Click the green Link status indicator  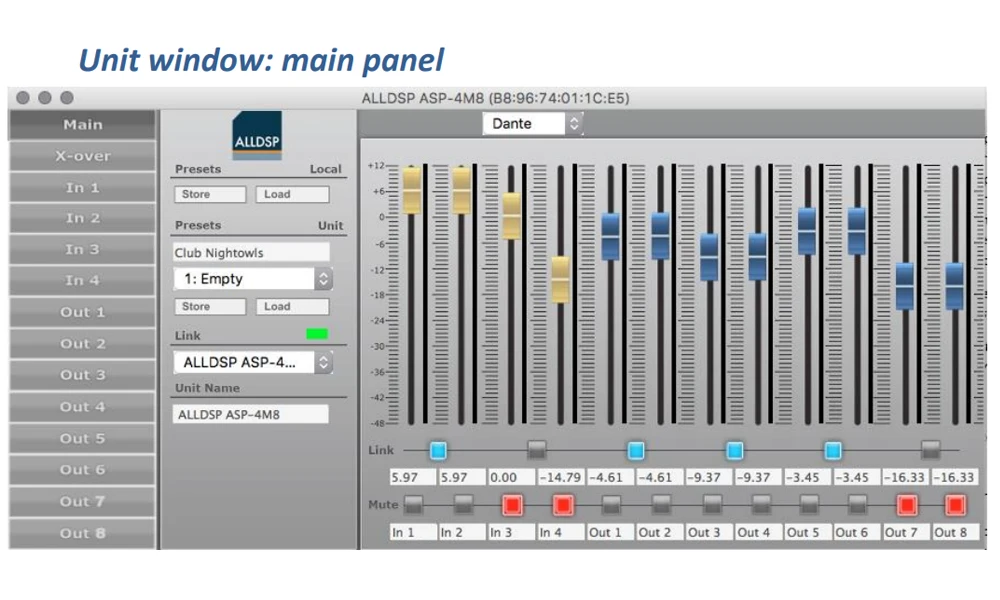pos(317,334)
